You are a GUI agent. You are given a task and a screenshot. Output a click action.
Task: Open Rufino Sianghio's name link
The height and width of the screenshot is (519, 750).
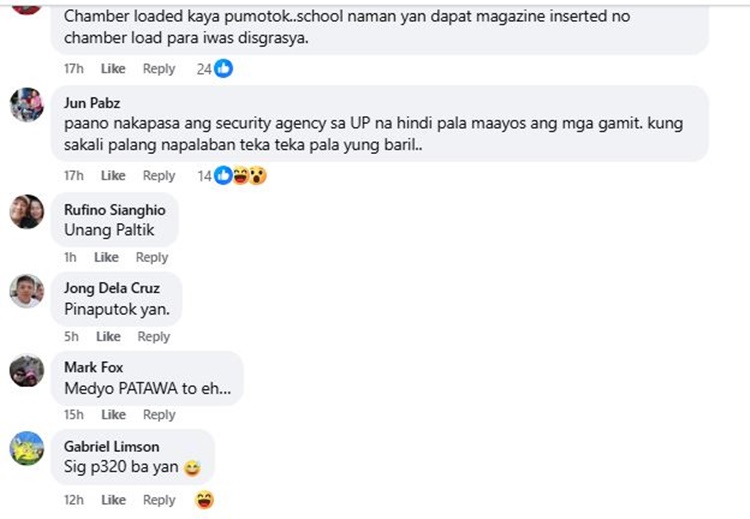pyautogui.click(x=115, y=210)
